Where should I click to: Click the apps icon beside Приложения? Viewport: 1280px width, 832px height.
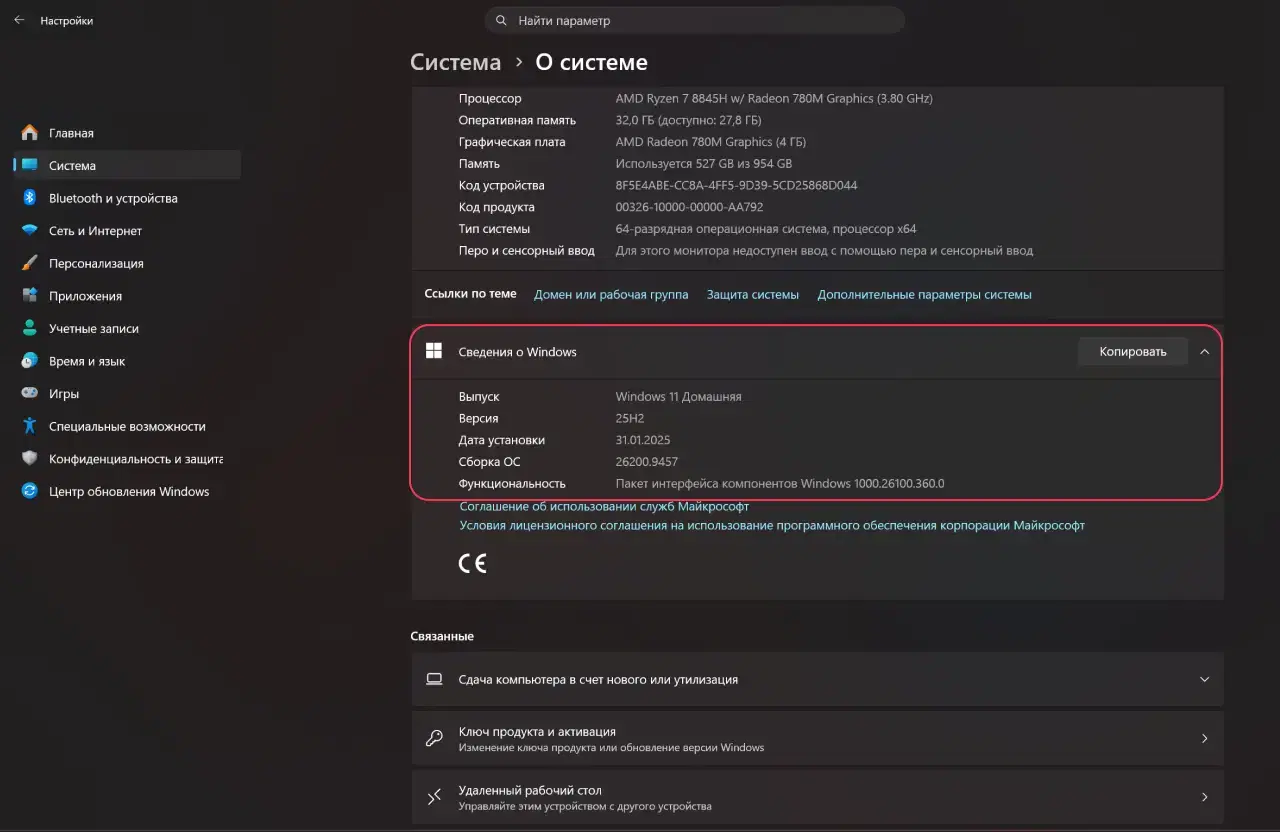point(30,296)
